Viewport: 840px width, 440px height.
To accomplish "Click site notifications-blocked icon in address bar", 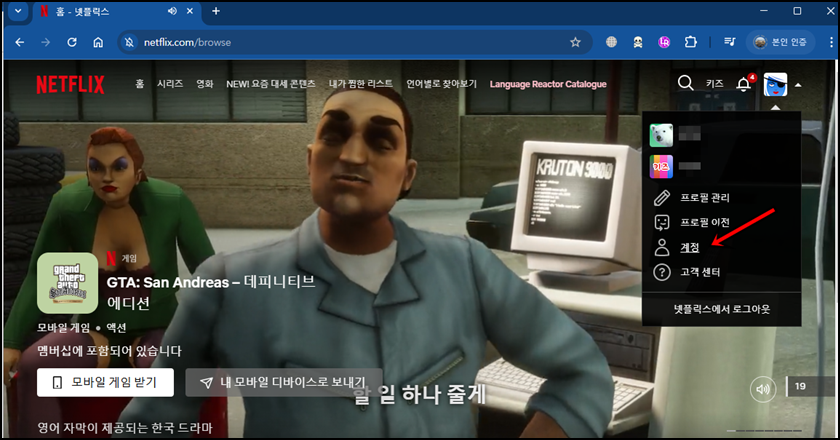I will [x=129, y=42].
